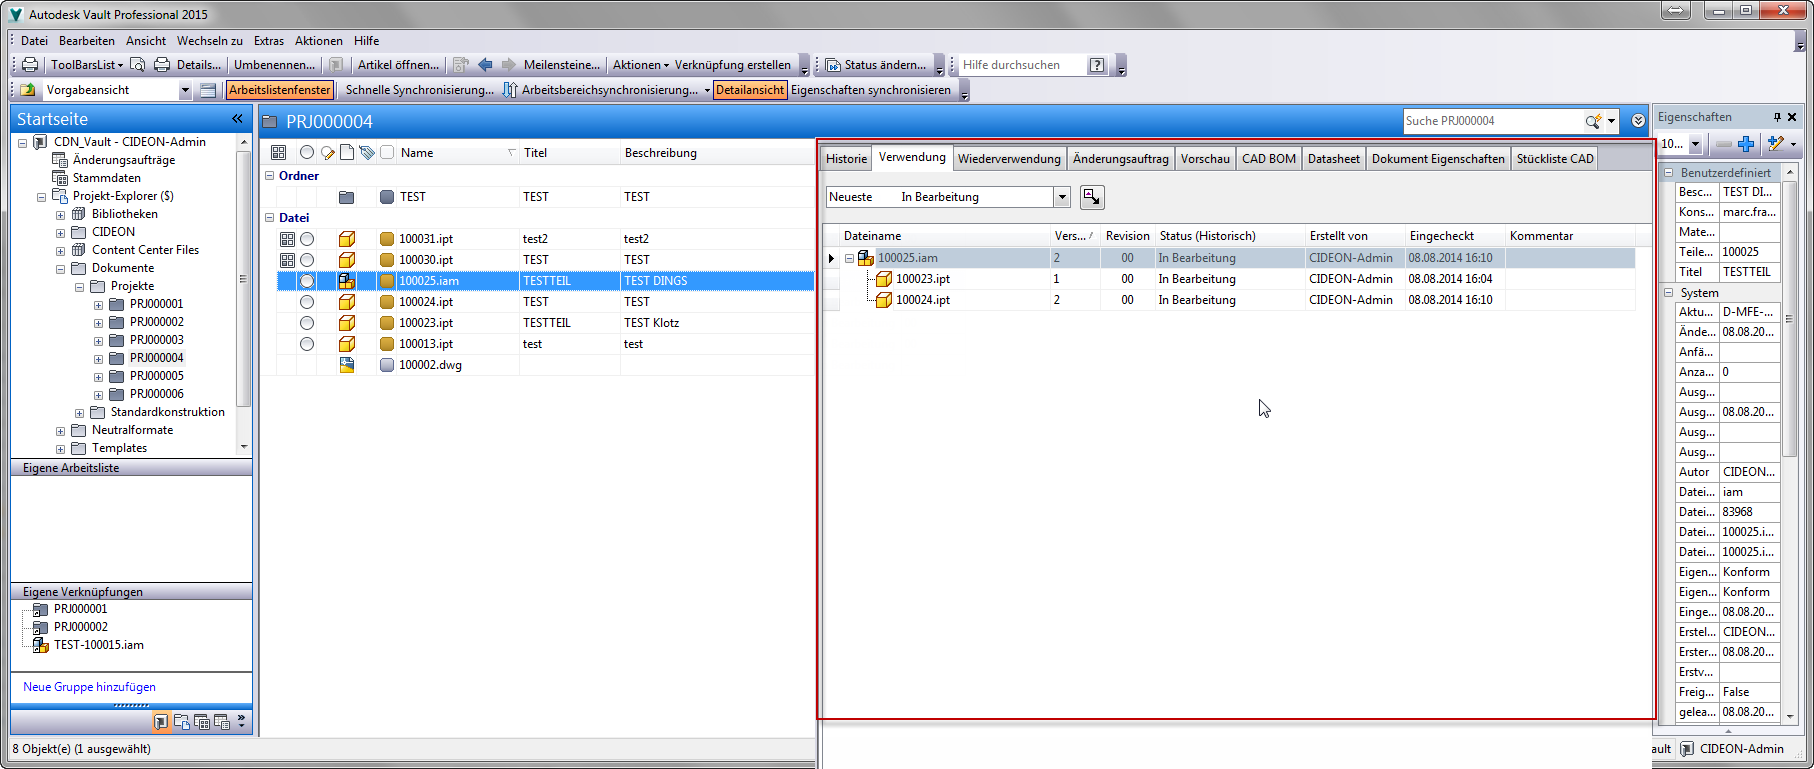Collapse the Benutzerdefiniert property group
The height and width of the screenshot is (769, 1814).
point(1668,173)
